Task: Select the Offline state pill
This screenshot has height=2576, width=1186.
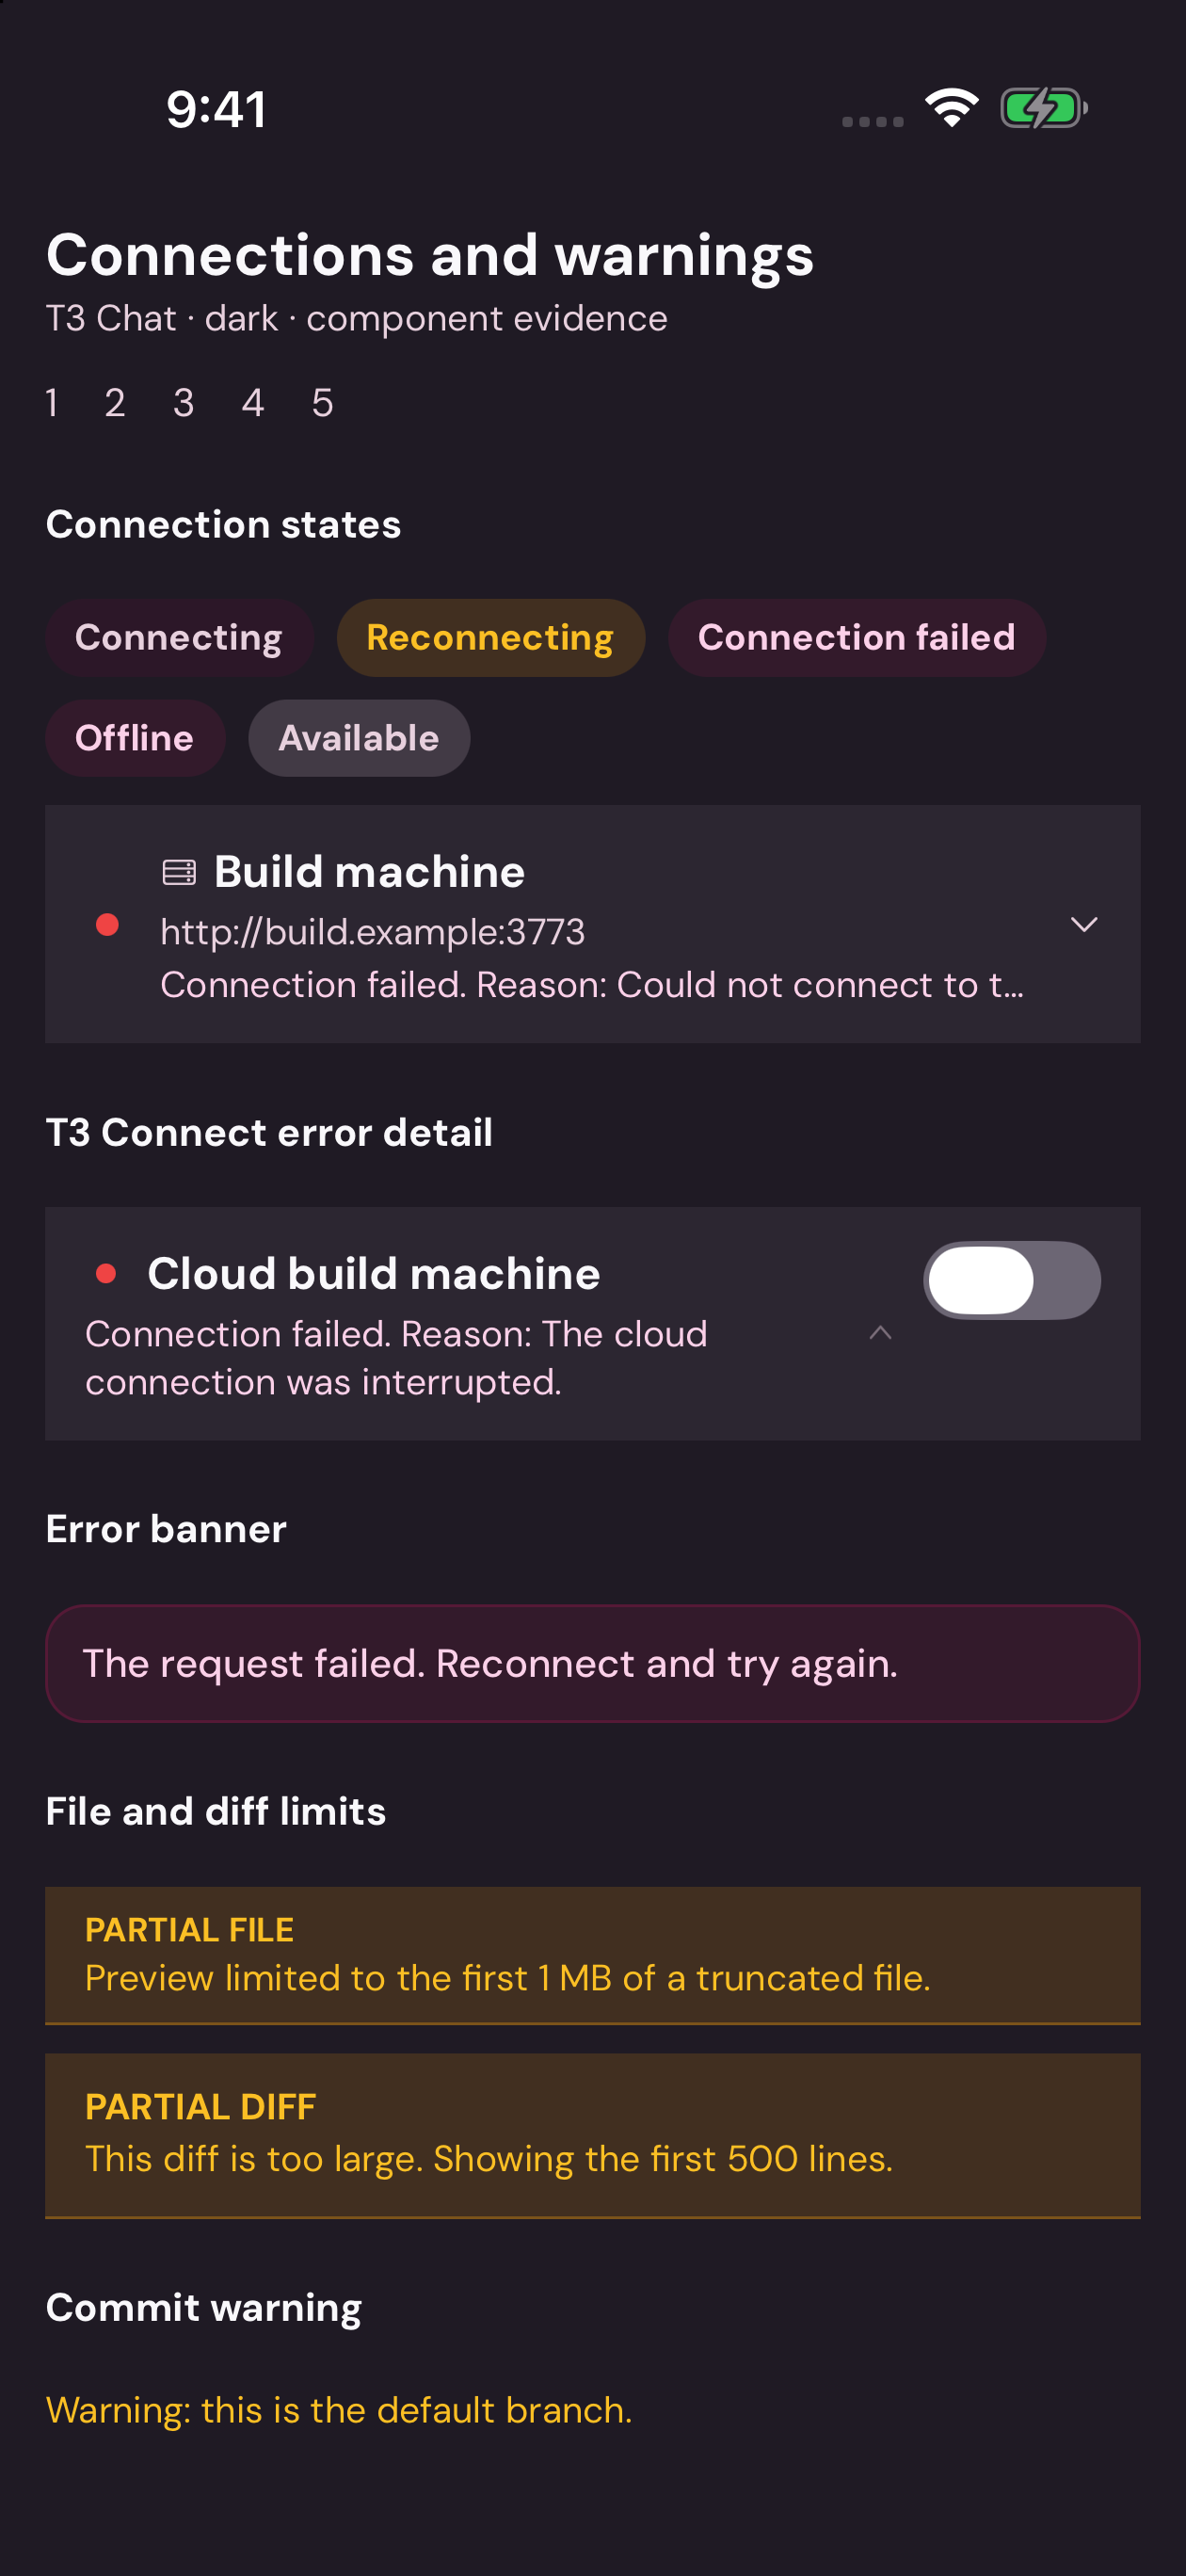Action: pos(135,738)
